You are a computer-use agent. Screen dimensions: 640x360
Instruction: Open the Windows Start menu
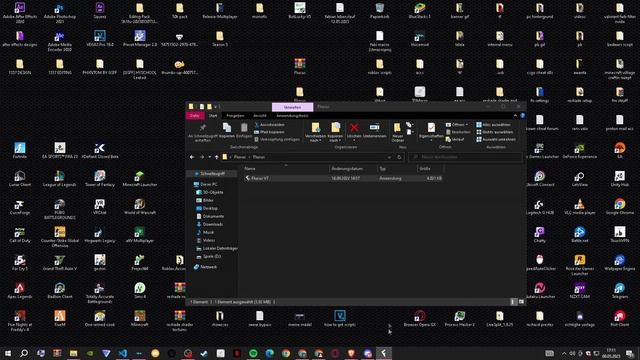click(x=8, y=353)
